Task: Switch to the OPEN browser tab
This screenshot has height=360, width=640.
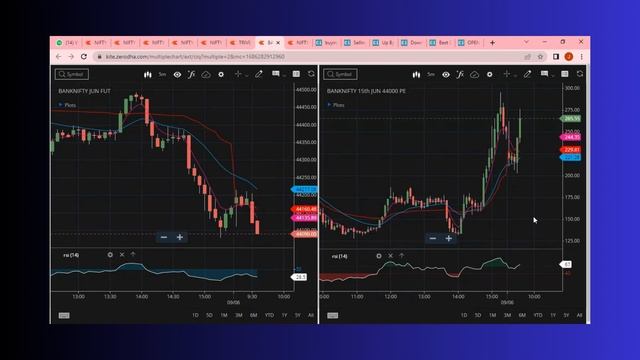Action: [x=469, y=42]
